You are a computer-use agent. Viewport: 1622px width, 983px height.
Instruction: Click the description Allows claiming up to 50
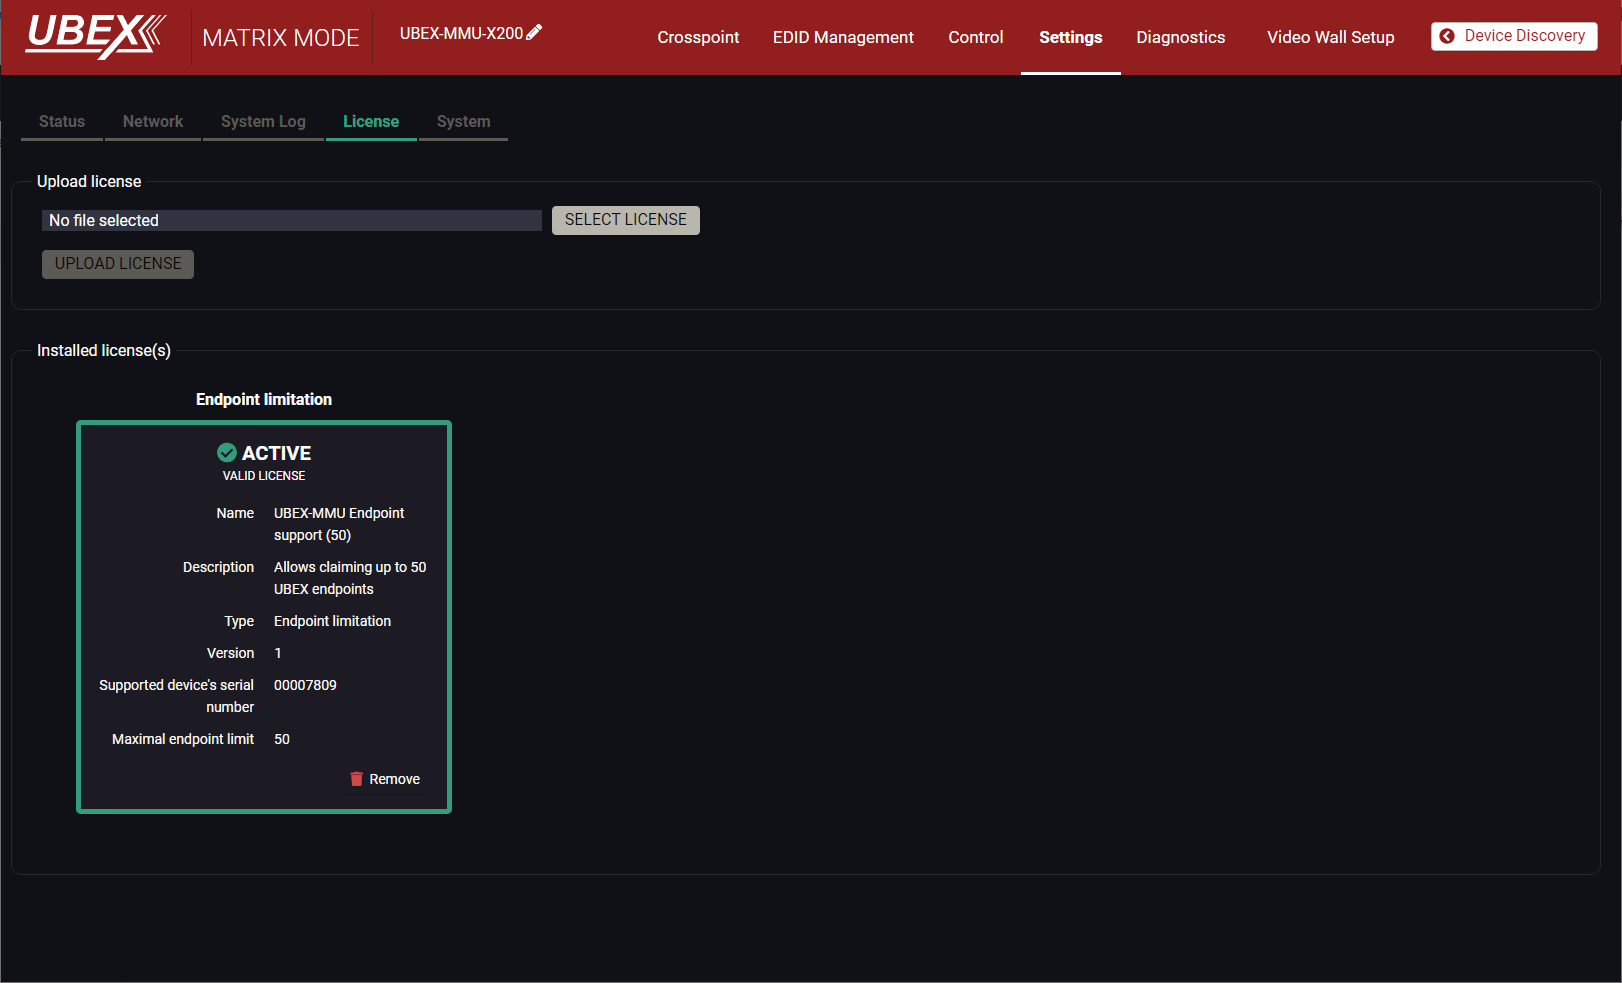[350, 578]
